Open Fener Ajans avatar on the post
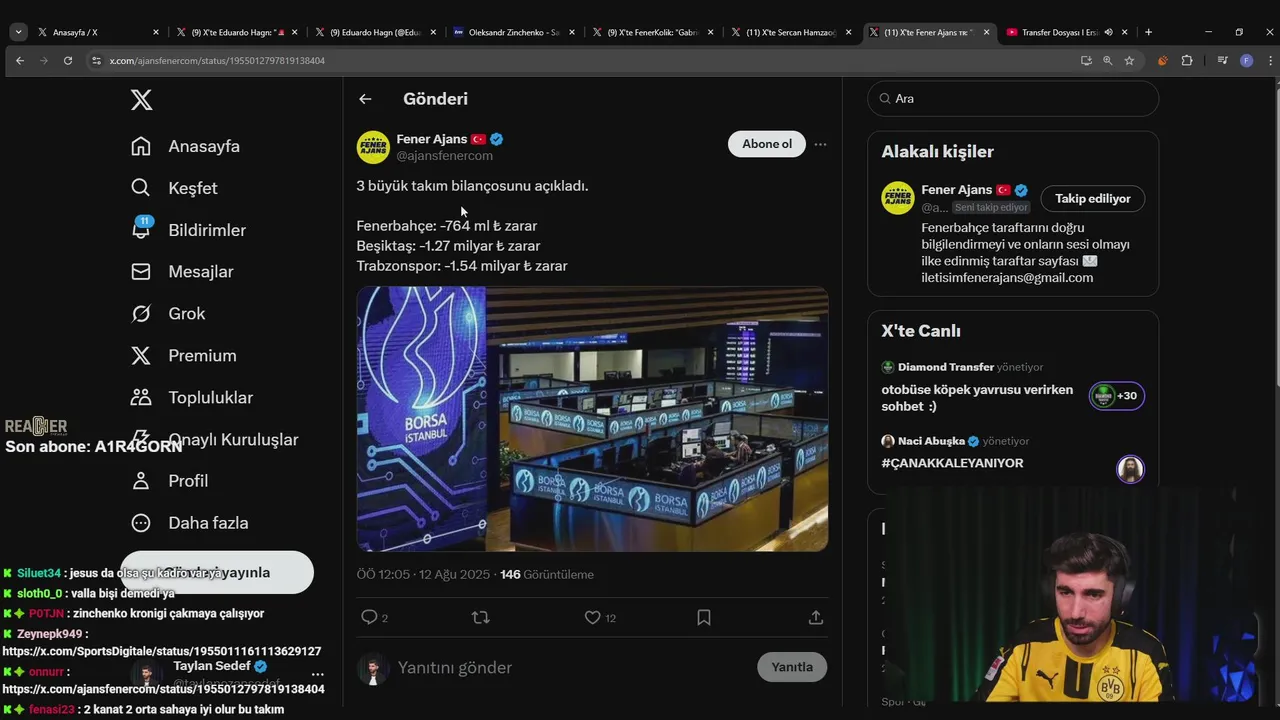 tap(373, 147)
